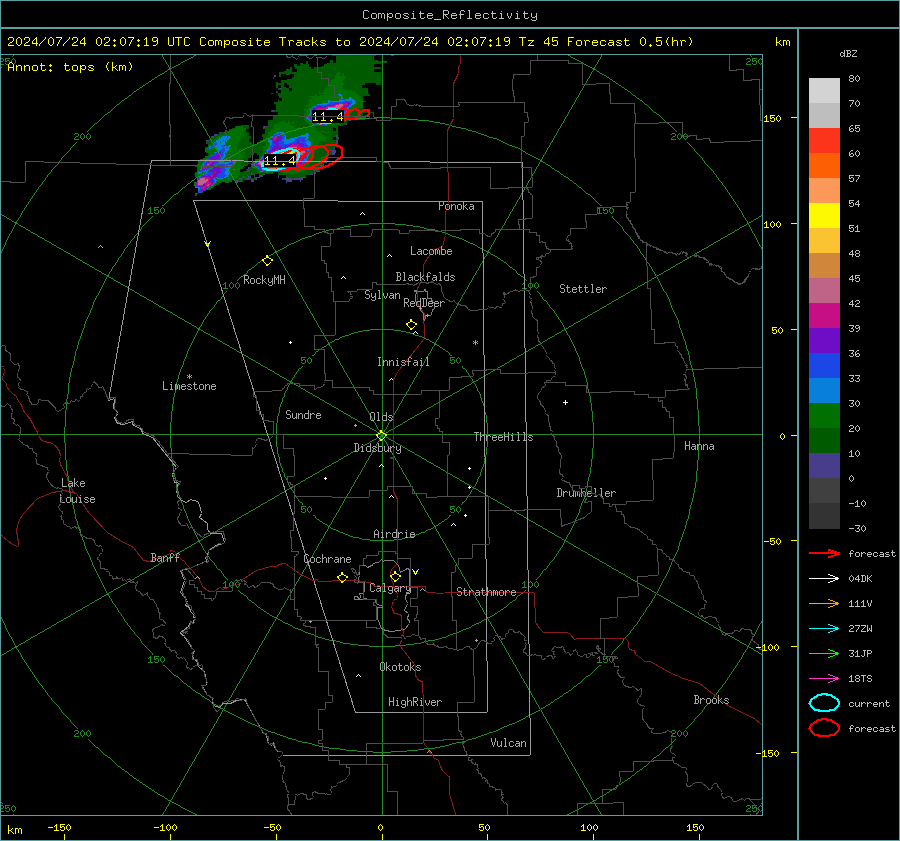The image size is (900, 841).
Task: Click the light gray 70–80 dBZ swatch
Action: pyautogui.click(x=824, y=91)
